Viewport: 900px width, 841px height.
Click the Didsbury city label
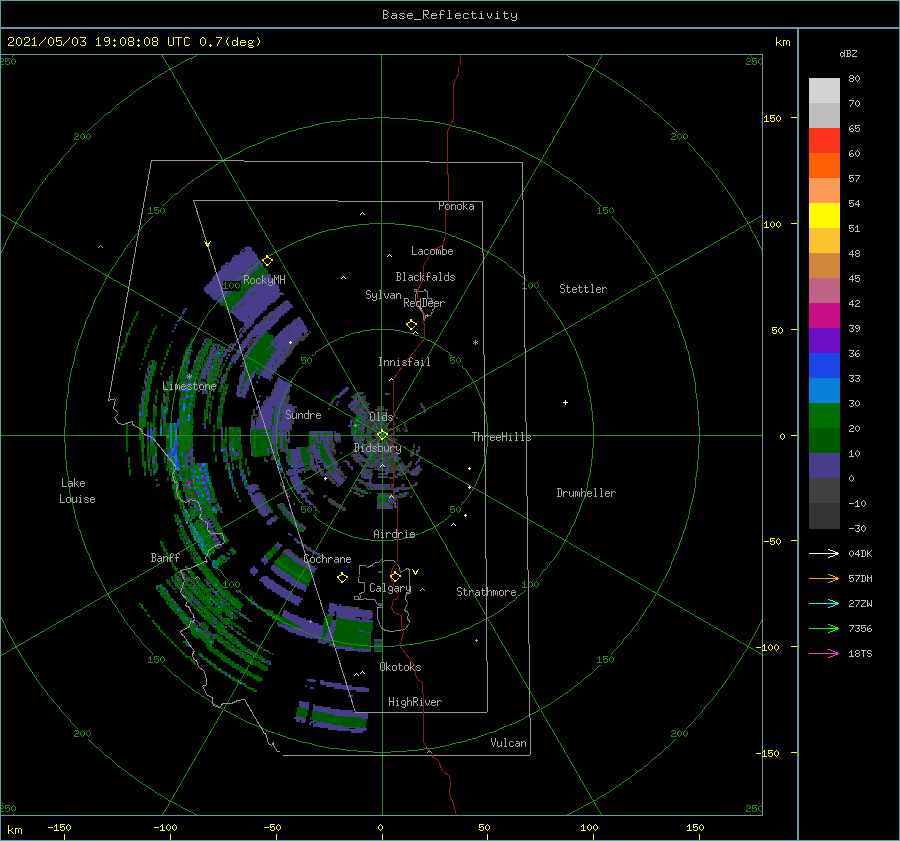tap(377, 448)
